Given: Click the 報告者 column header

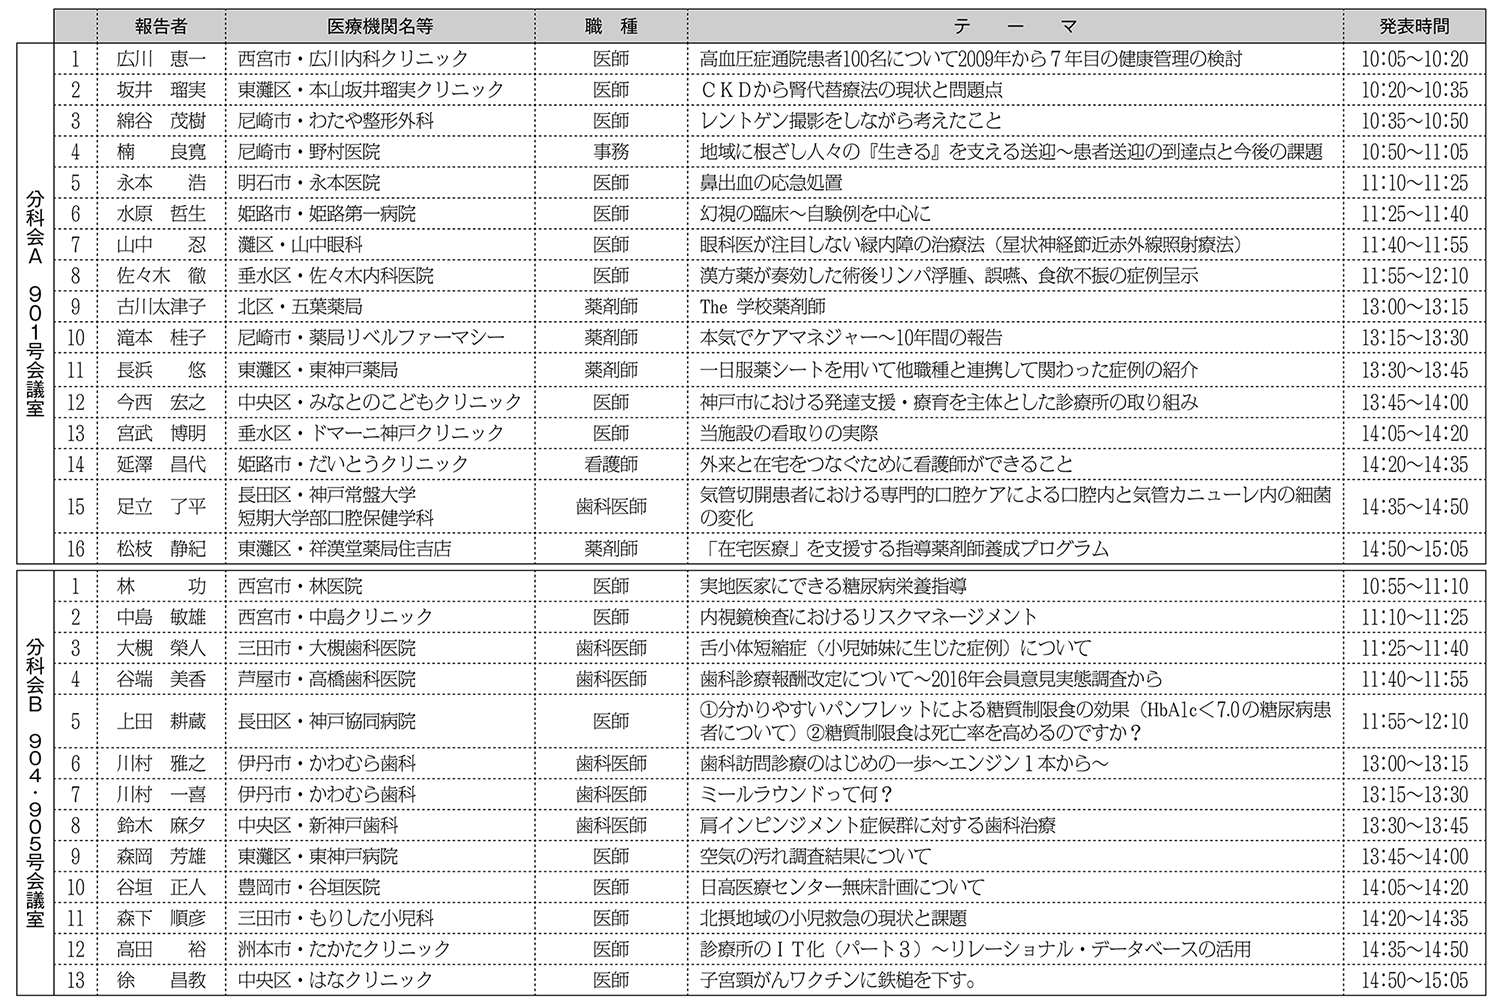Looking at the screenshot, I should tap(160, 27).
